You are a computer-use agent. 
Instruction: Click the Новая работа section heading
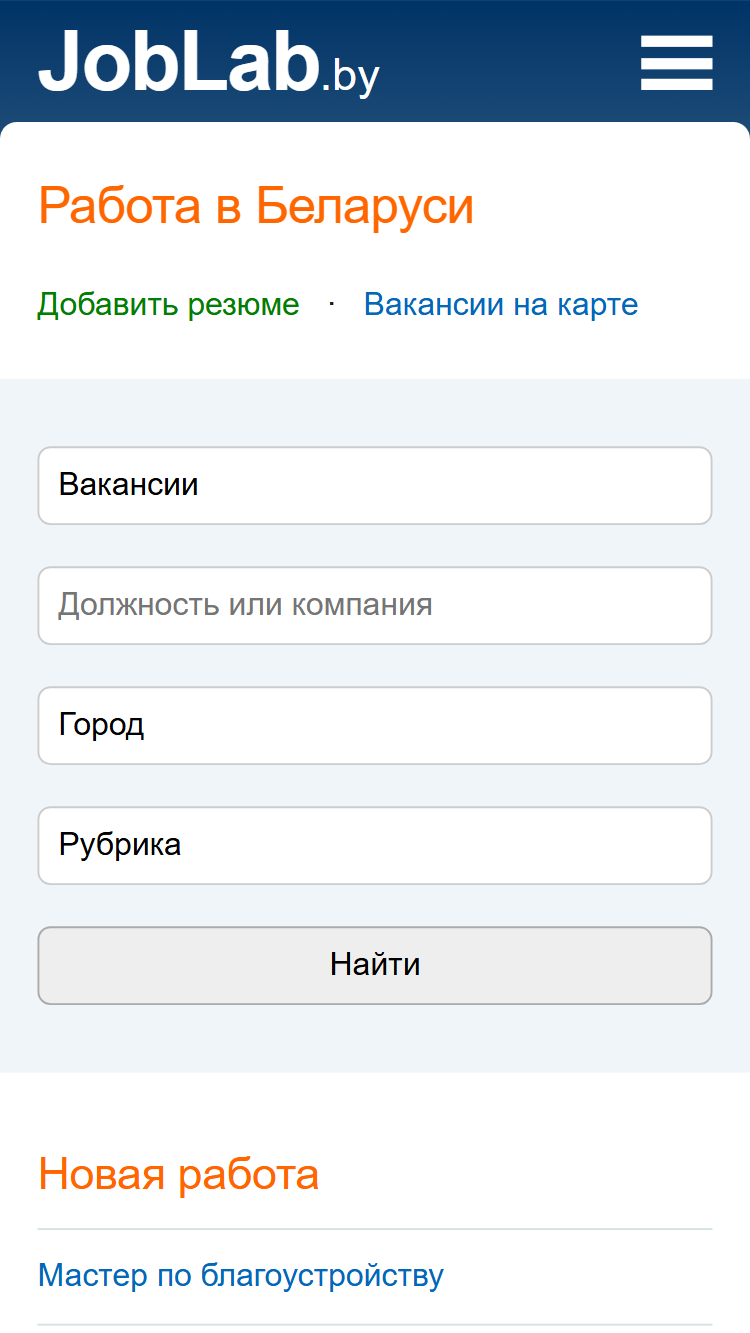coord(178,1173)
